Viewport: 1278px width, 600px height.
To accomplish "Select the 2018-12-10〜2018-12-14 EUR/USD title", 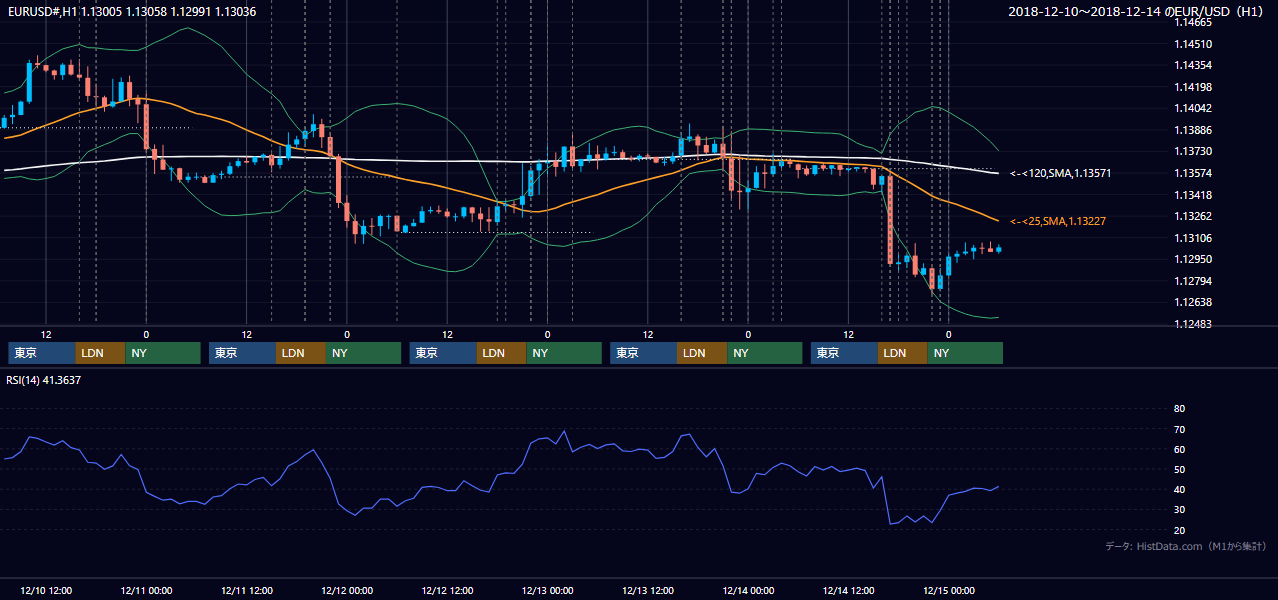I will click(x=1136, y=12).
